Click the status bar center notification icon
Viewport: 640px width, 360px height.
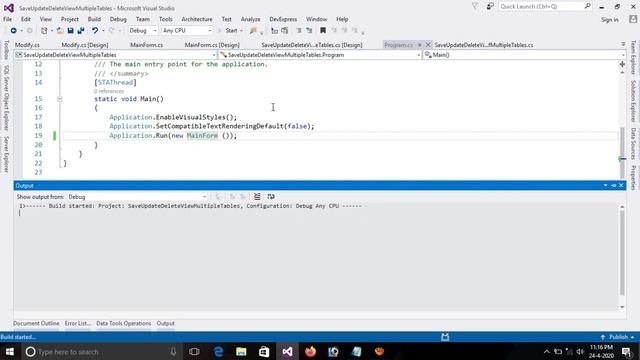click(445, 337)
